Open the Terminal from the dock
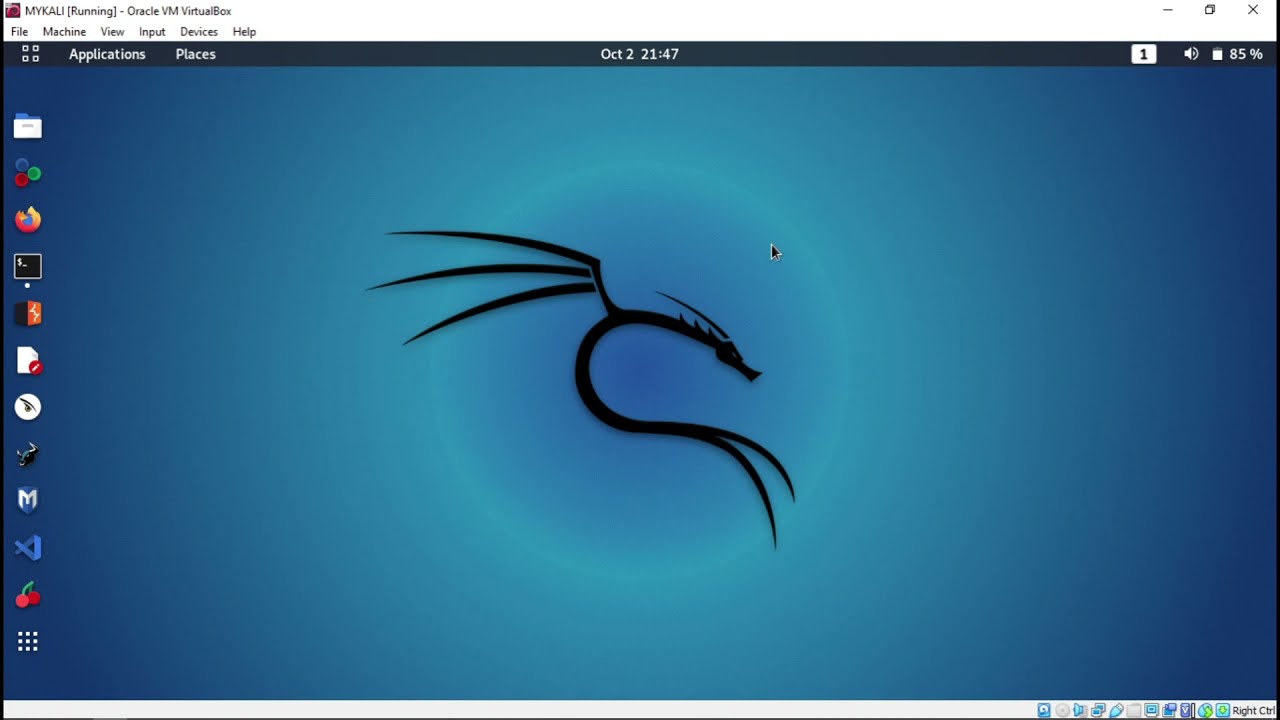This screenshot has height=720, width=1280. click(x=28, y=266)
